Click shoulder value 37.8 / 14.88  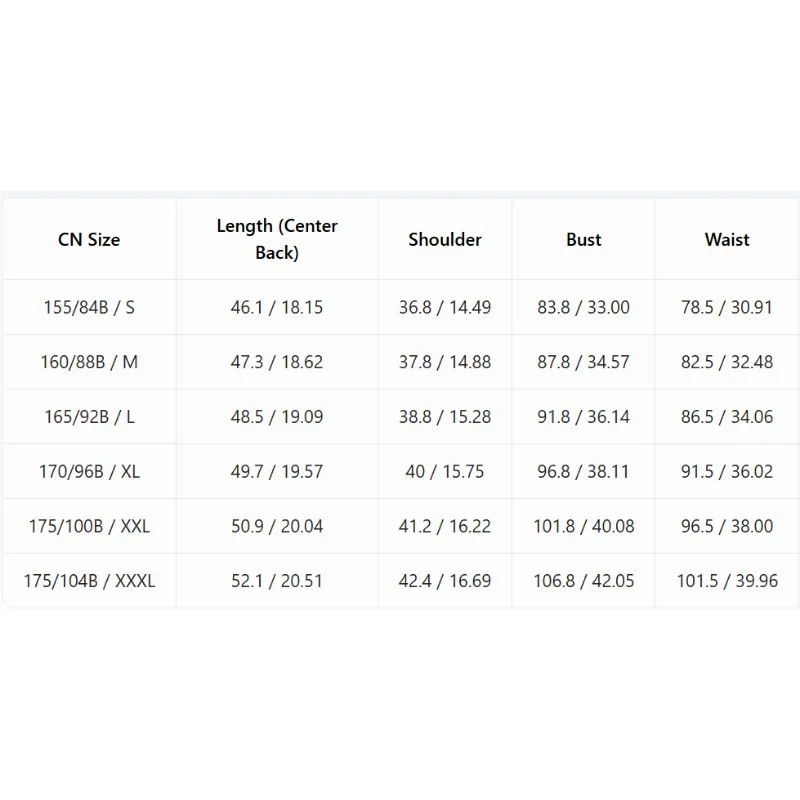tap(444, 362)
